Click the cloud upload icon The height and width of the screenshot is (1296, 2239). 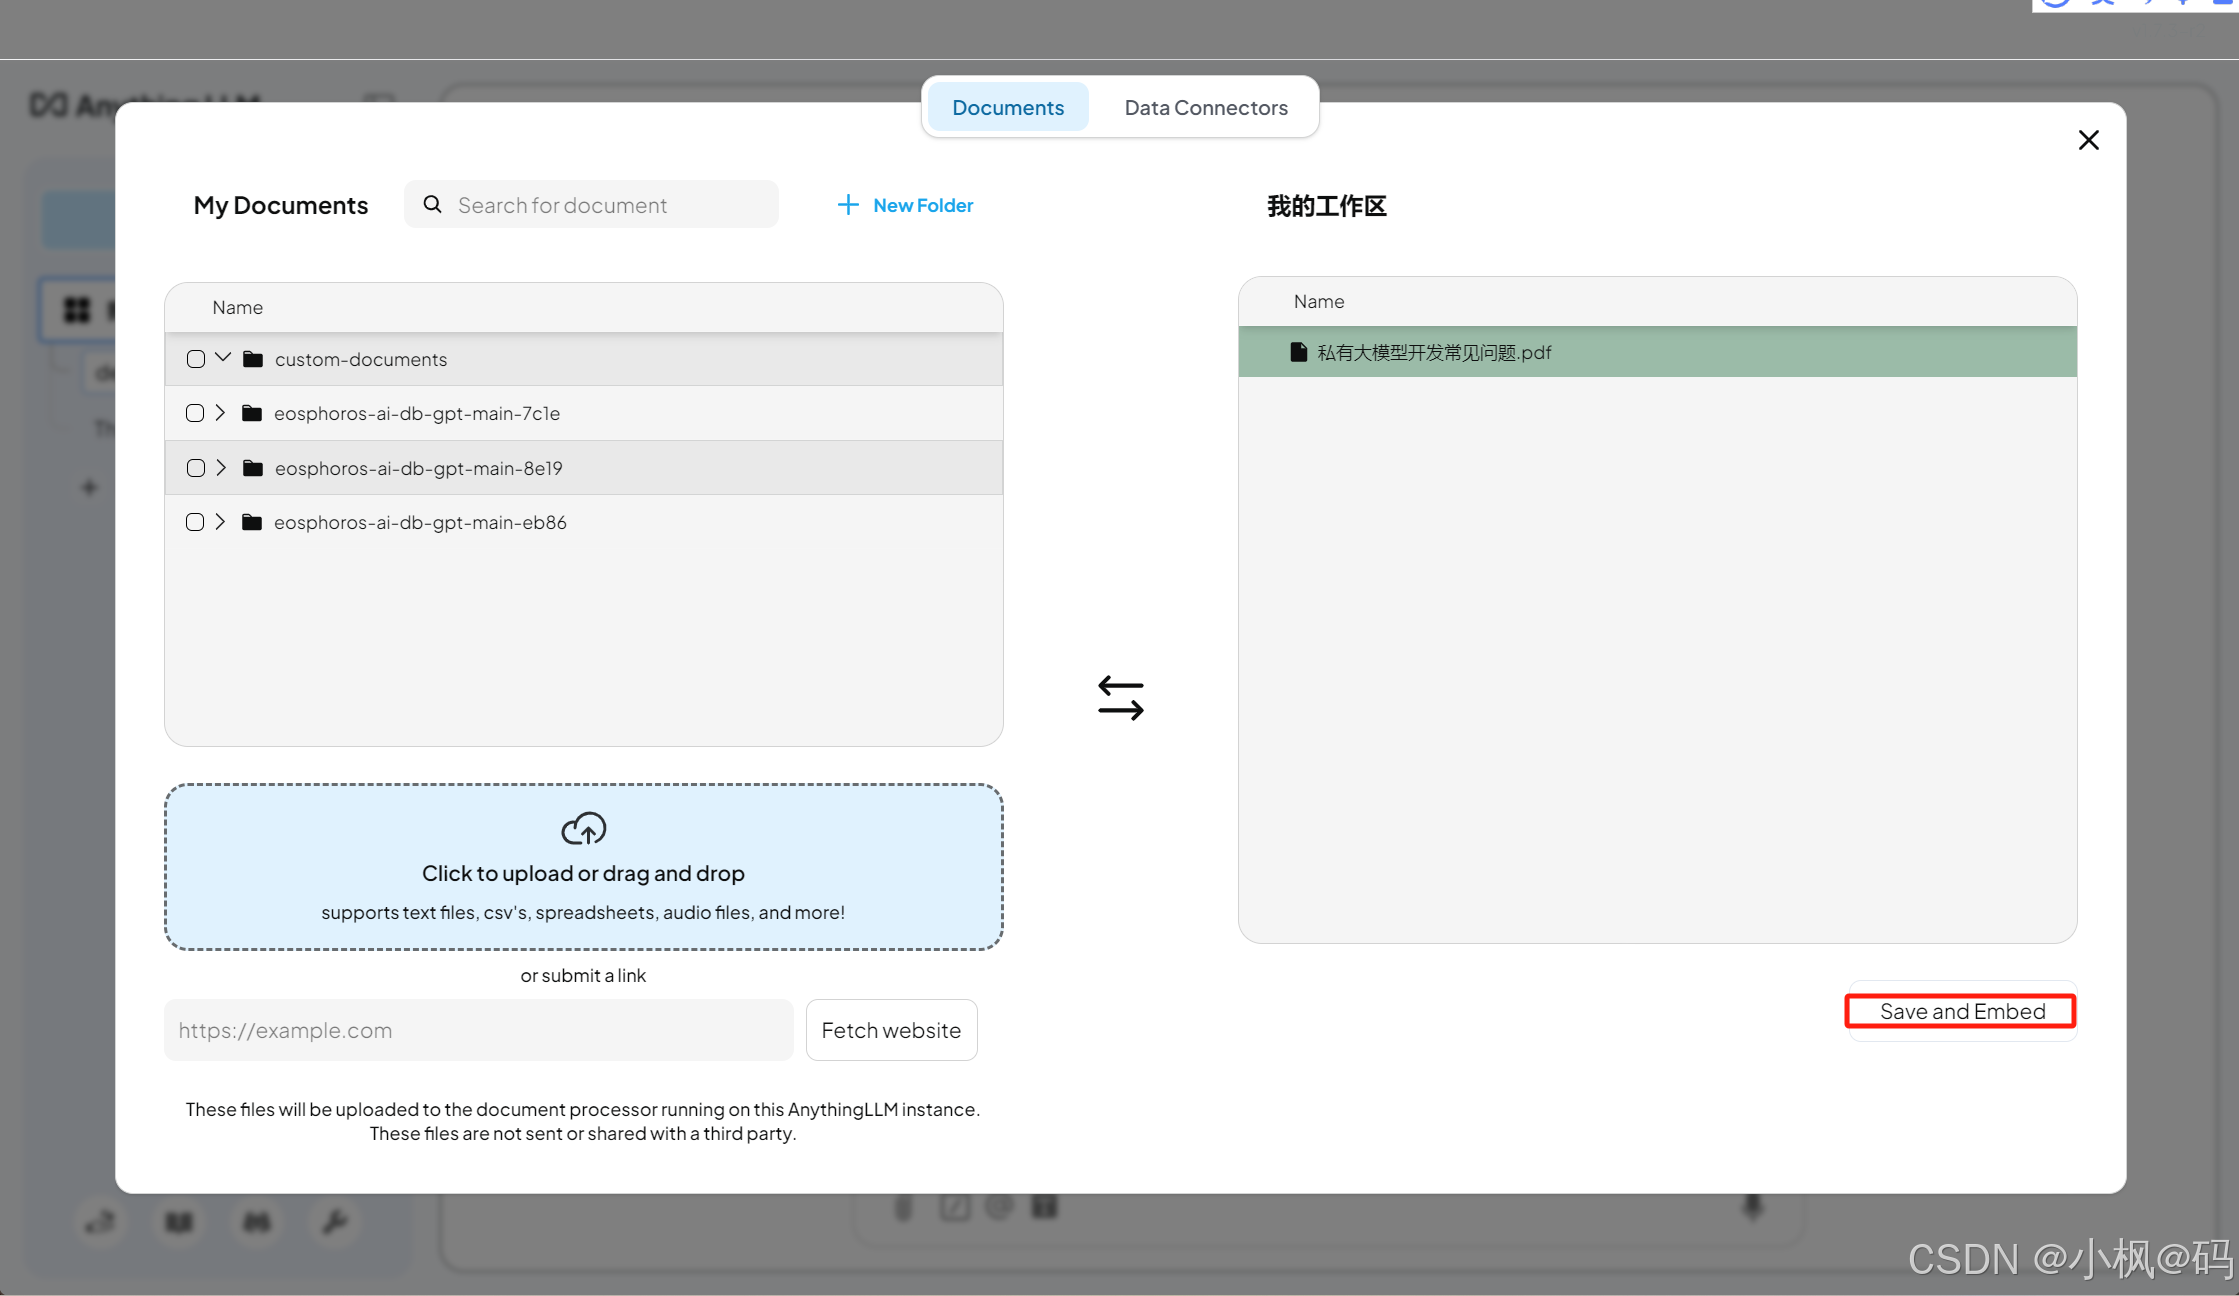coord(583,828)
